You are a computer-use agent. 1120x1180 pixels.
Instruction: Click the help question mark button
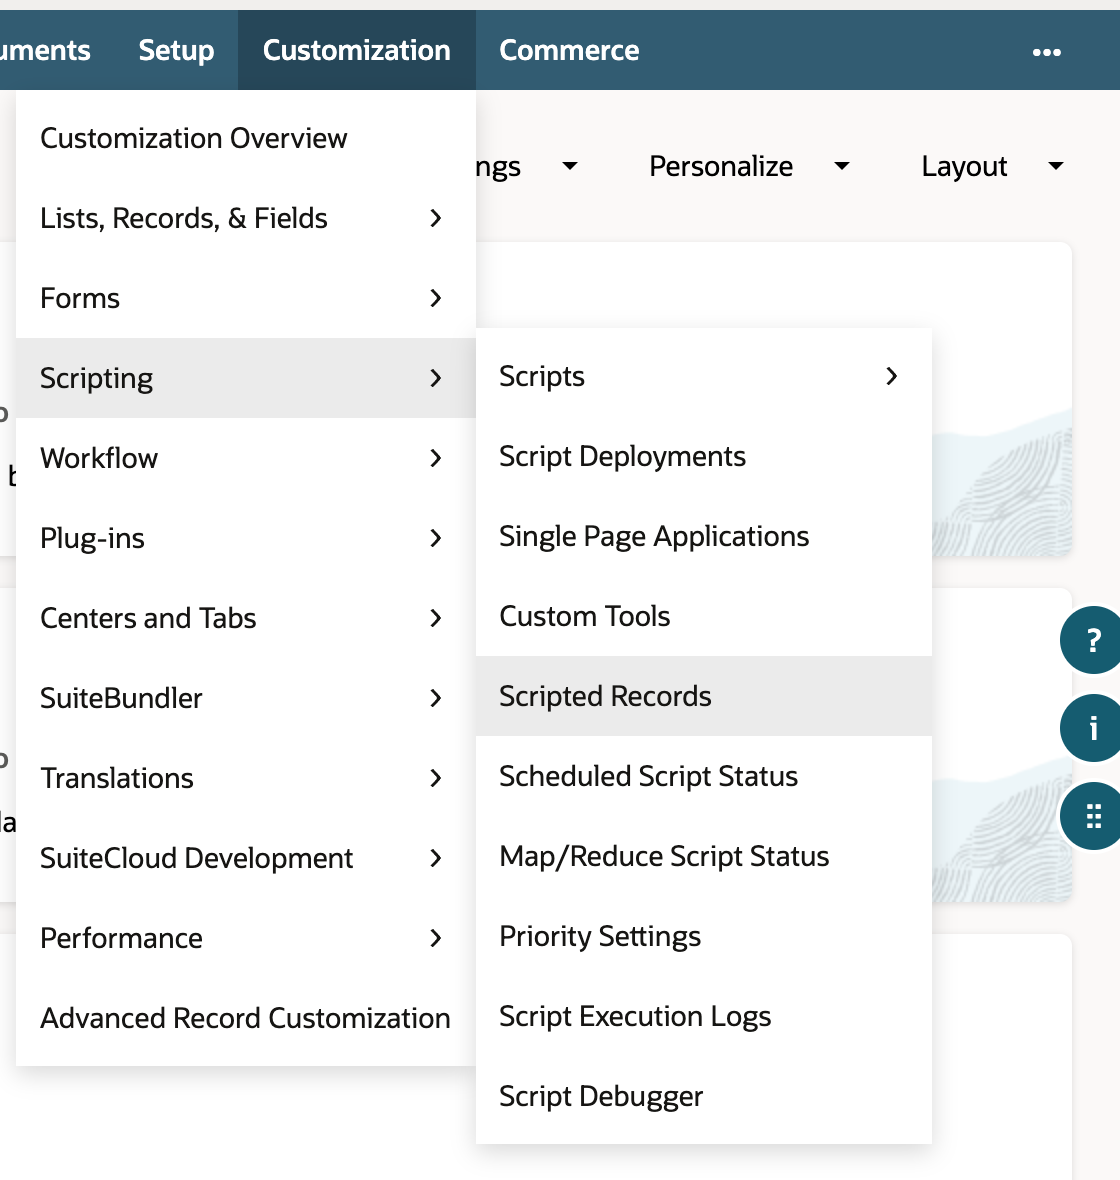click(x=1092, y=640)
